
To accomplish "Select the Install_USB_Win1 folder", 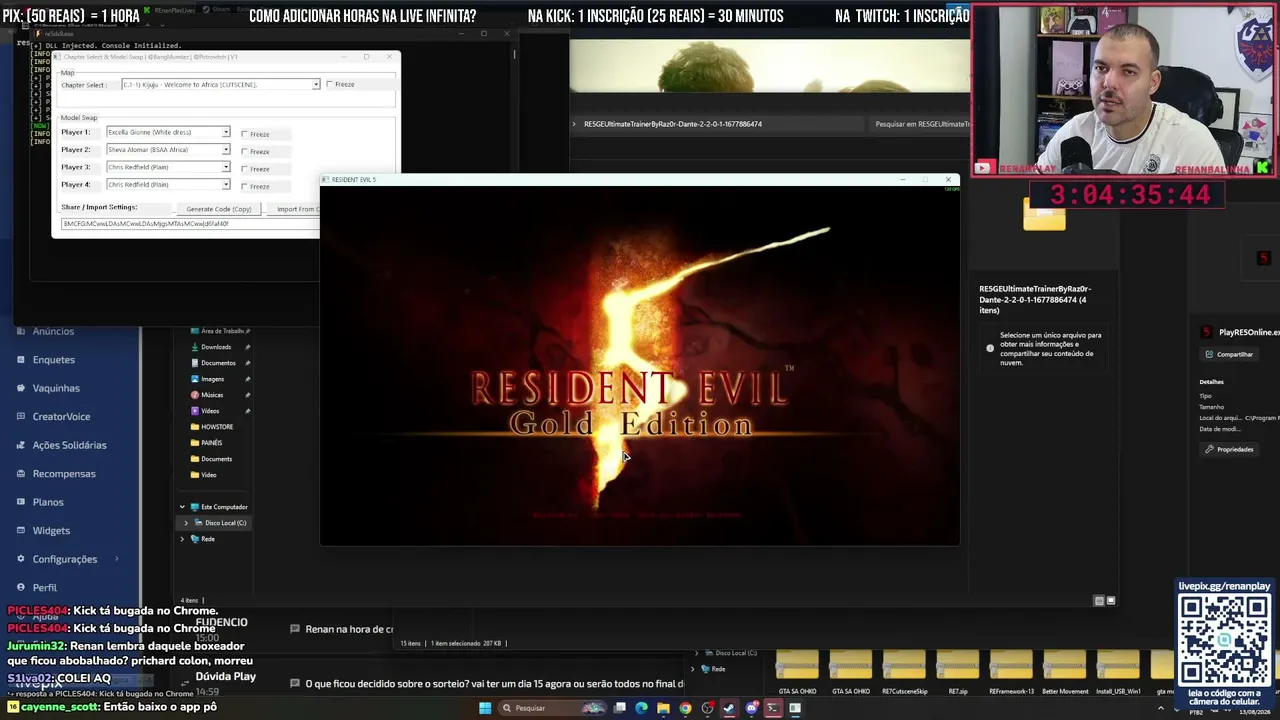I will coord(1118,670).
